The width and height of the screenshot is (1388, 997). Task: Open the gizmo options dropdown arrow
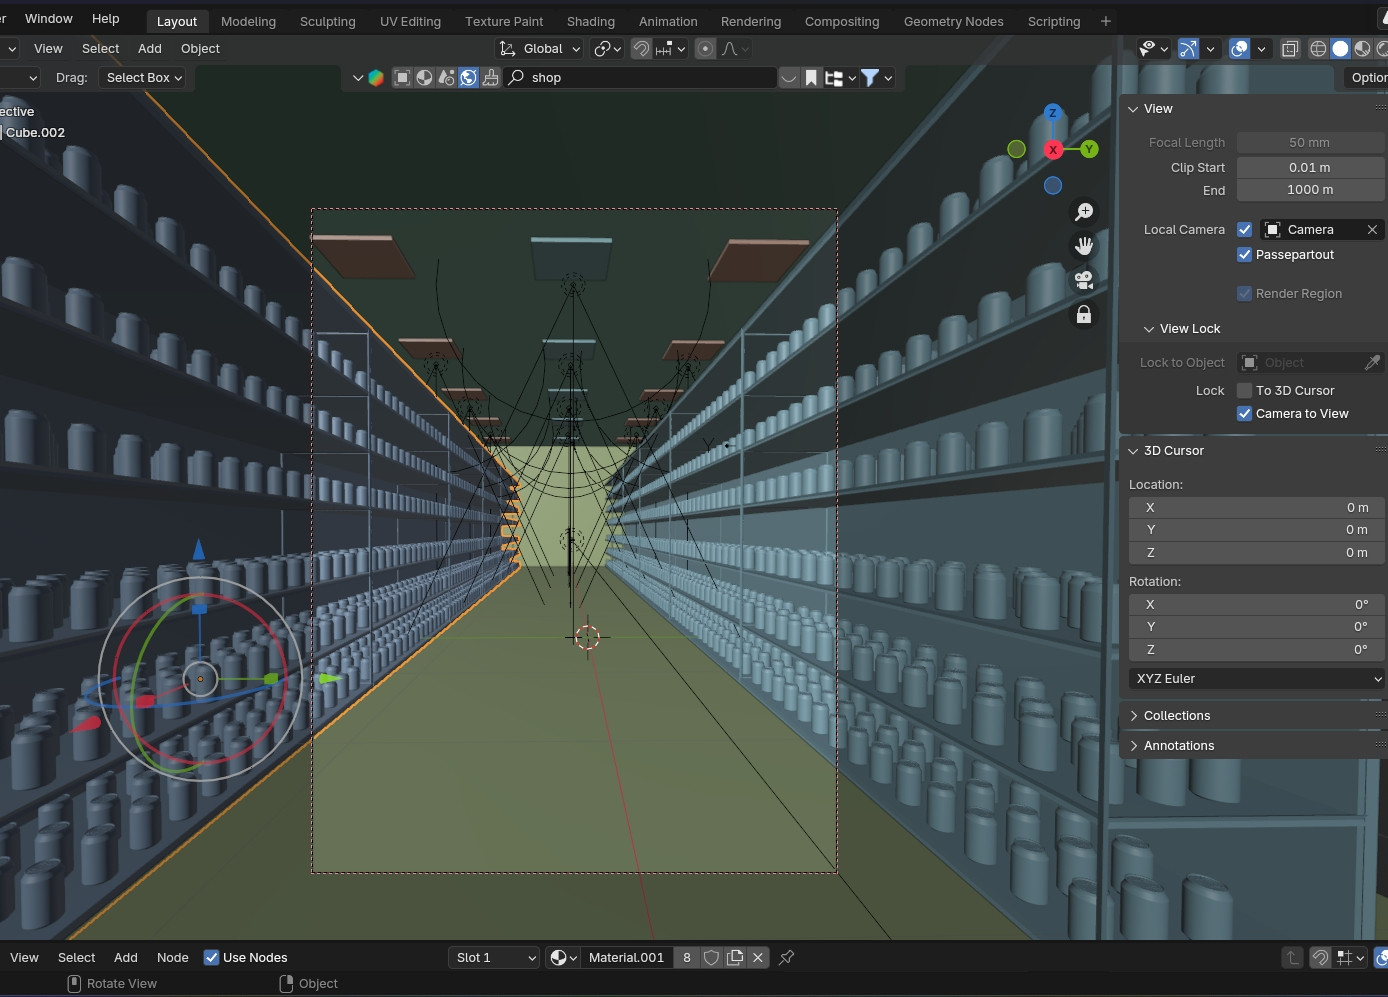(x=1211, y=48)
